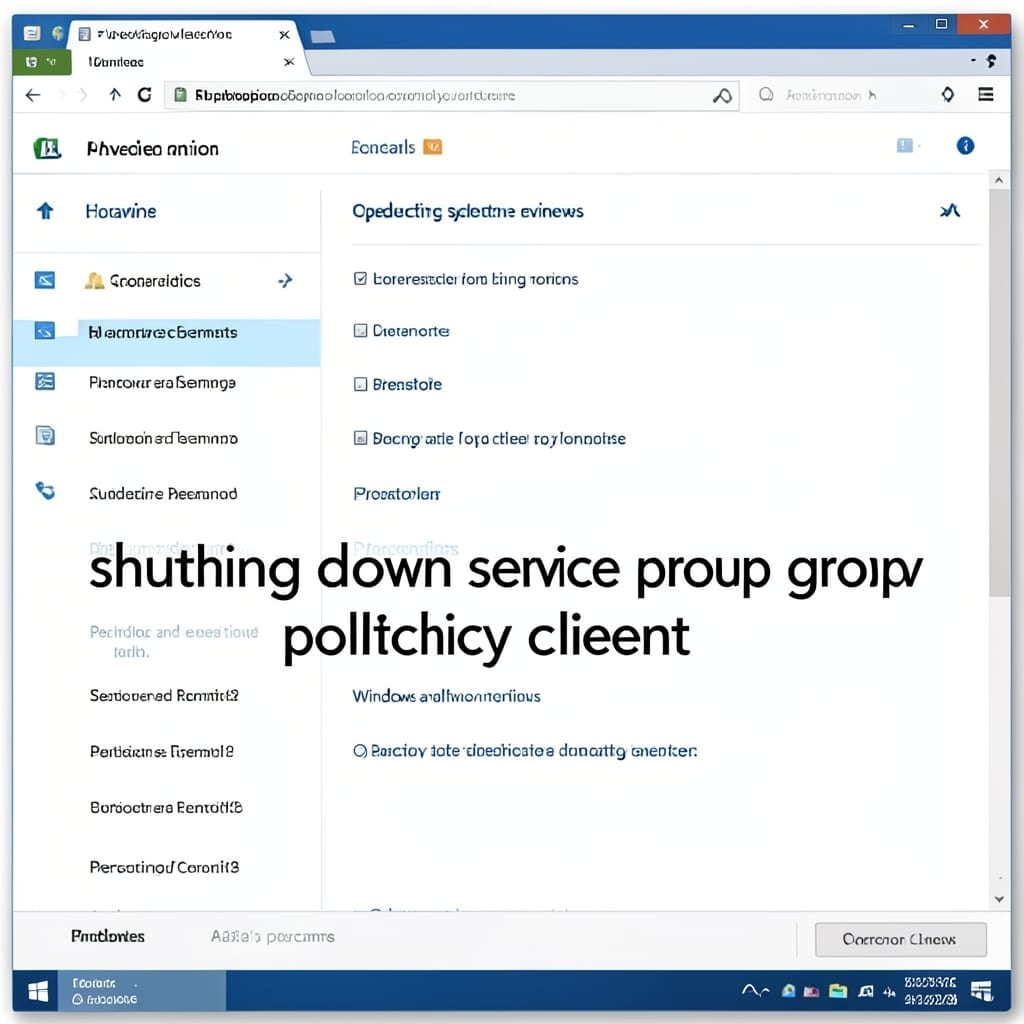This screenshot has width=1024, height=1024.
Task: Click the Oorronor Clnews button
Action: pos(901,939)
